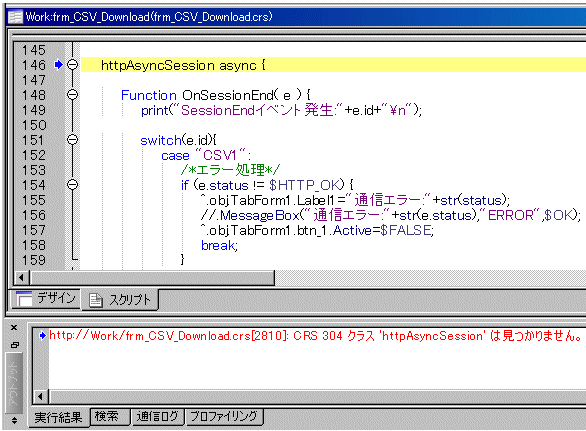Switch to the 検索 tab
The width and height of the screenshot is (586, 431).
coord(110,416)
